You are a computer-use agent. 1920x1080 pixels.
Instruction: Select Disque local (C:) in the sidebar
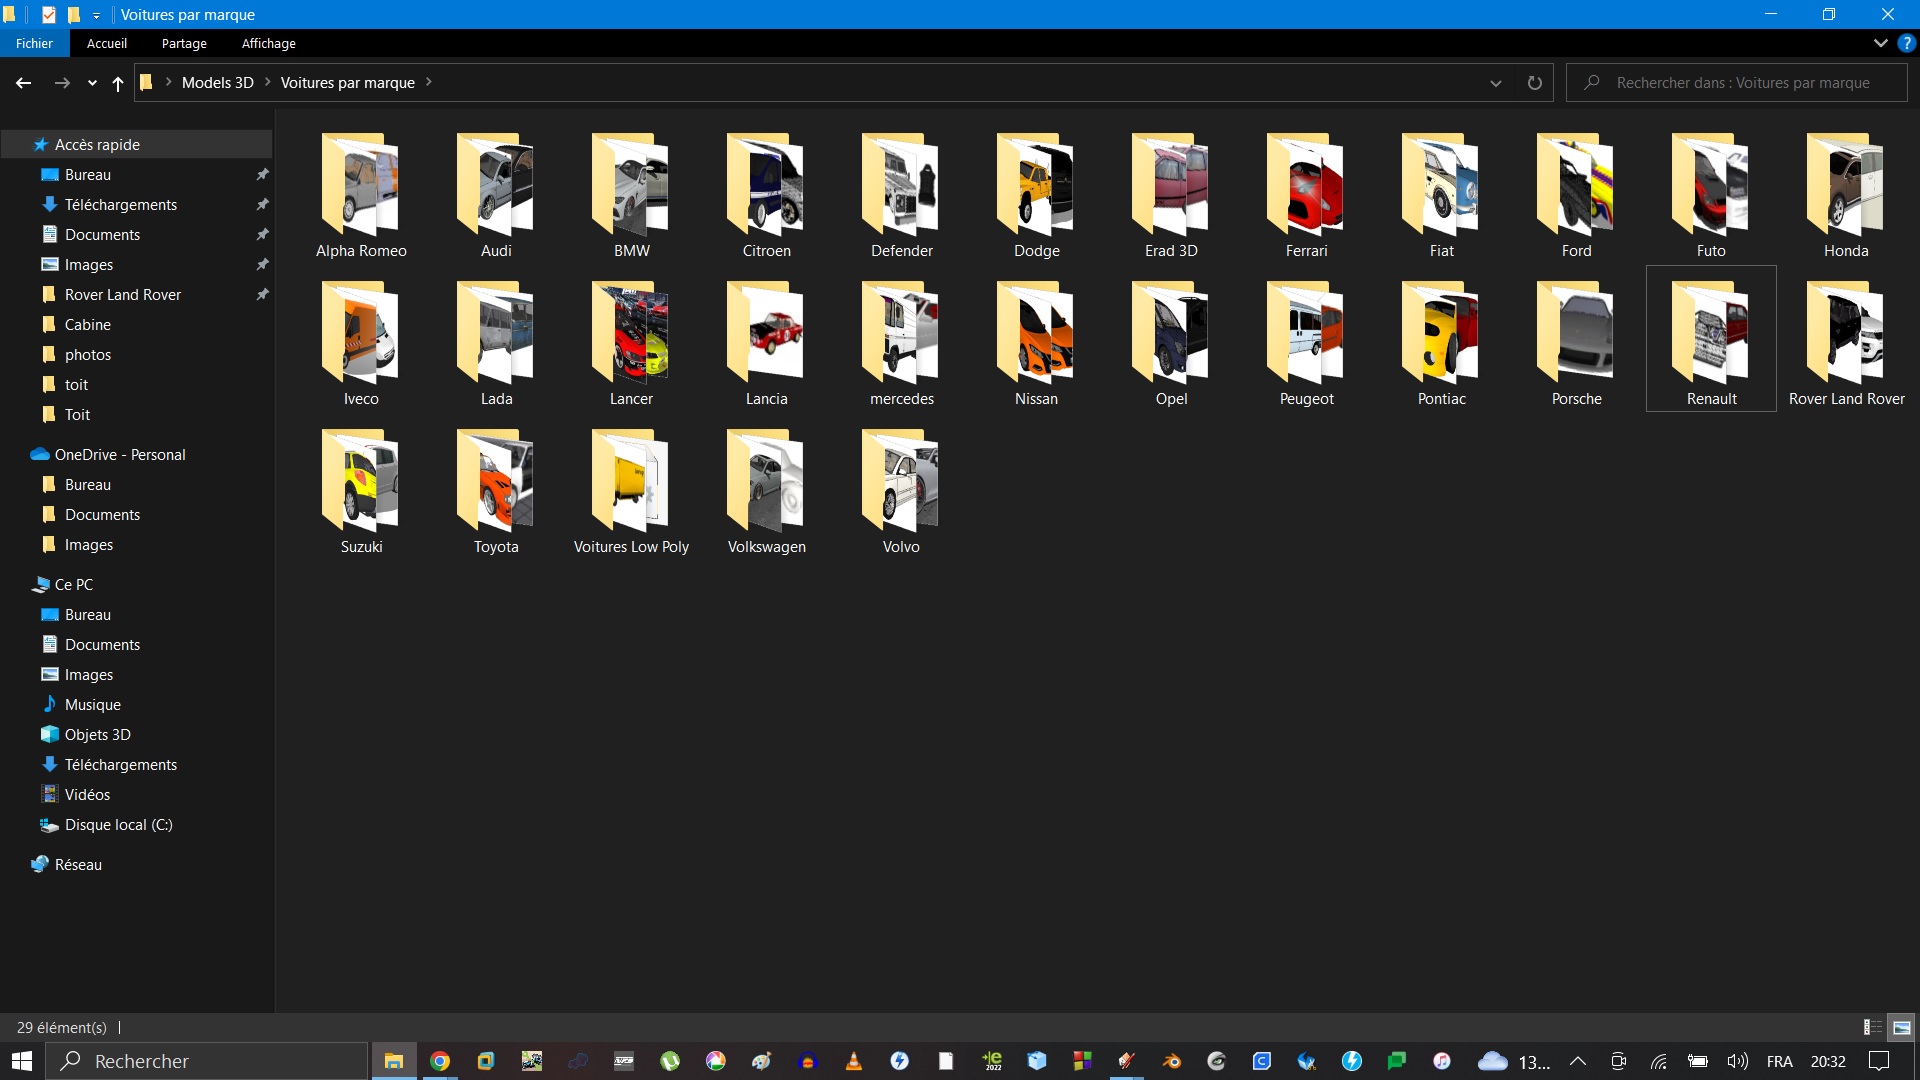click(118, 824)
